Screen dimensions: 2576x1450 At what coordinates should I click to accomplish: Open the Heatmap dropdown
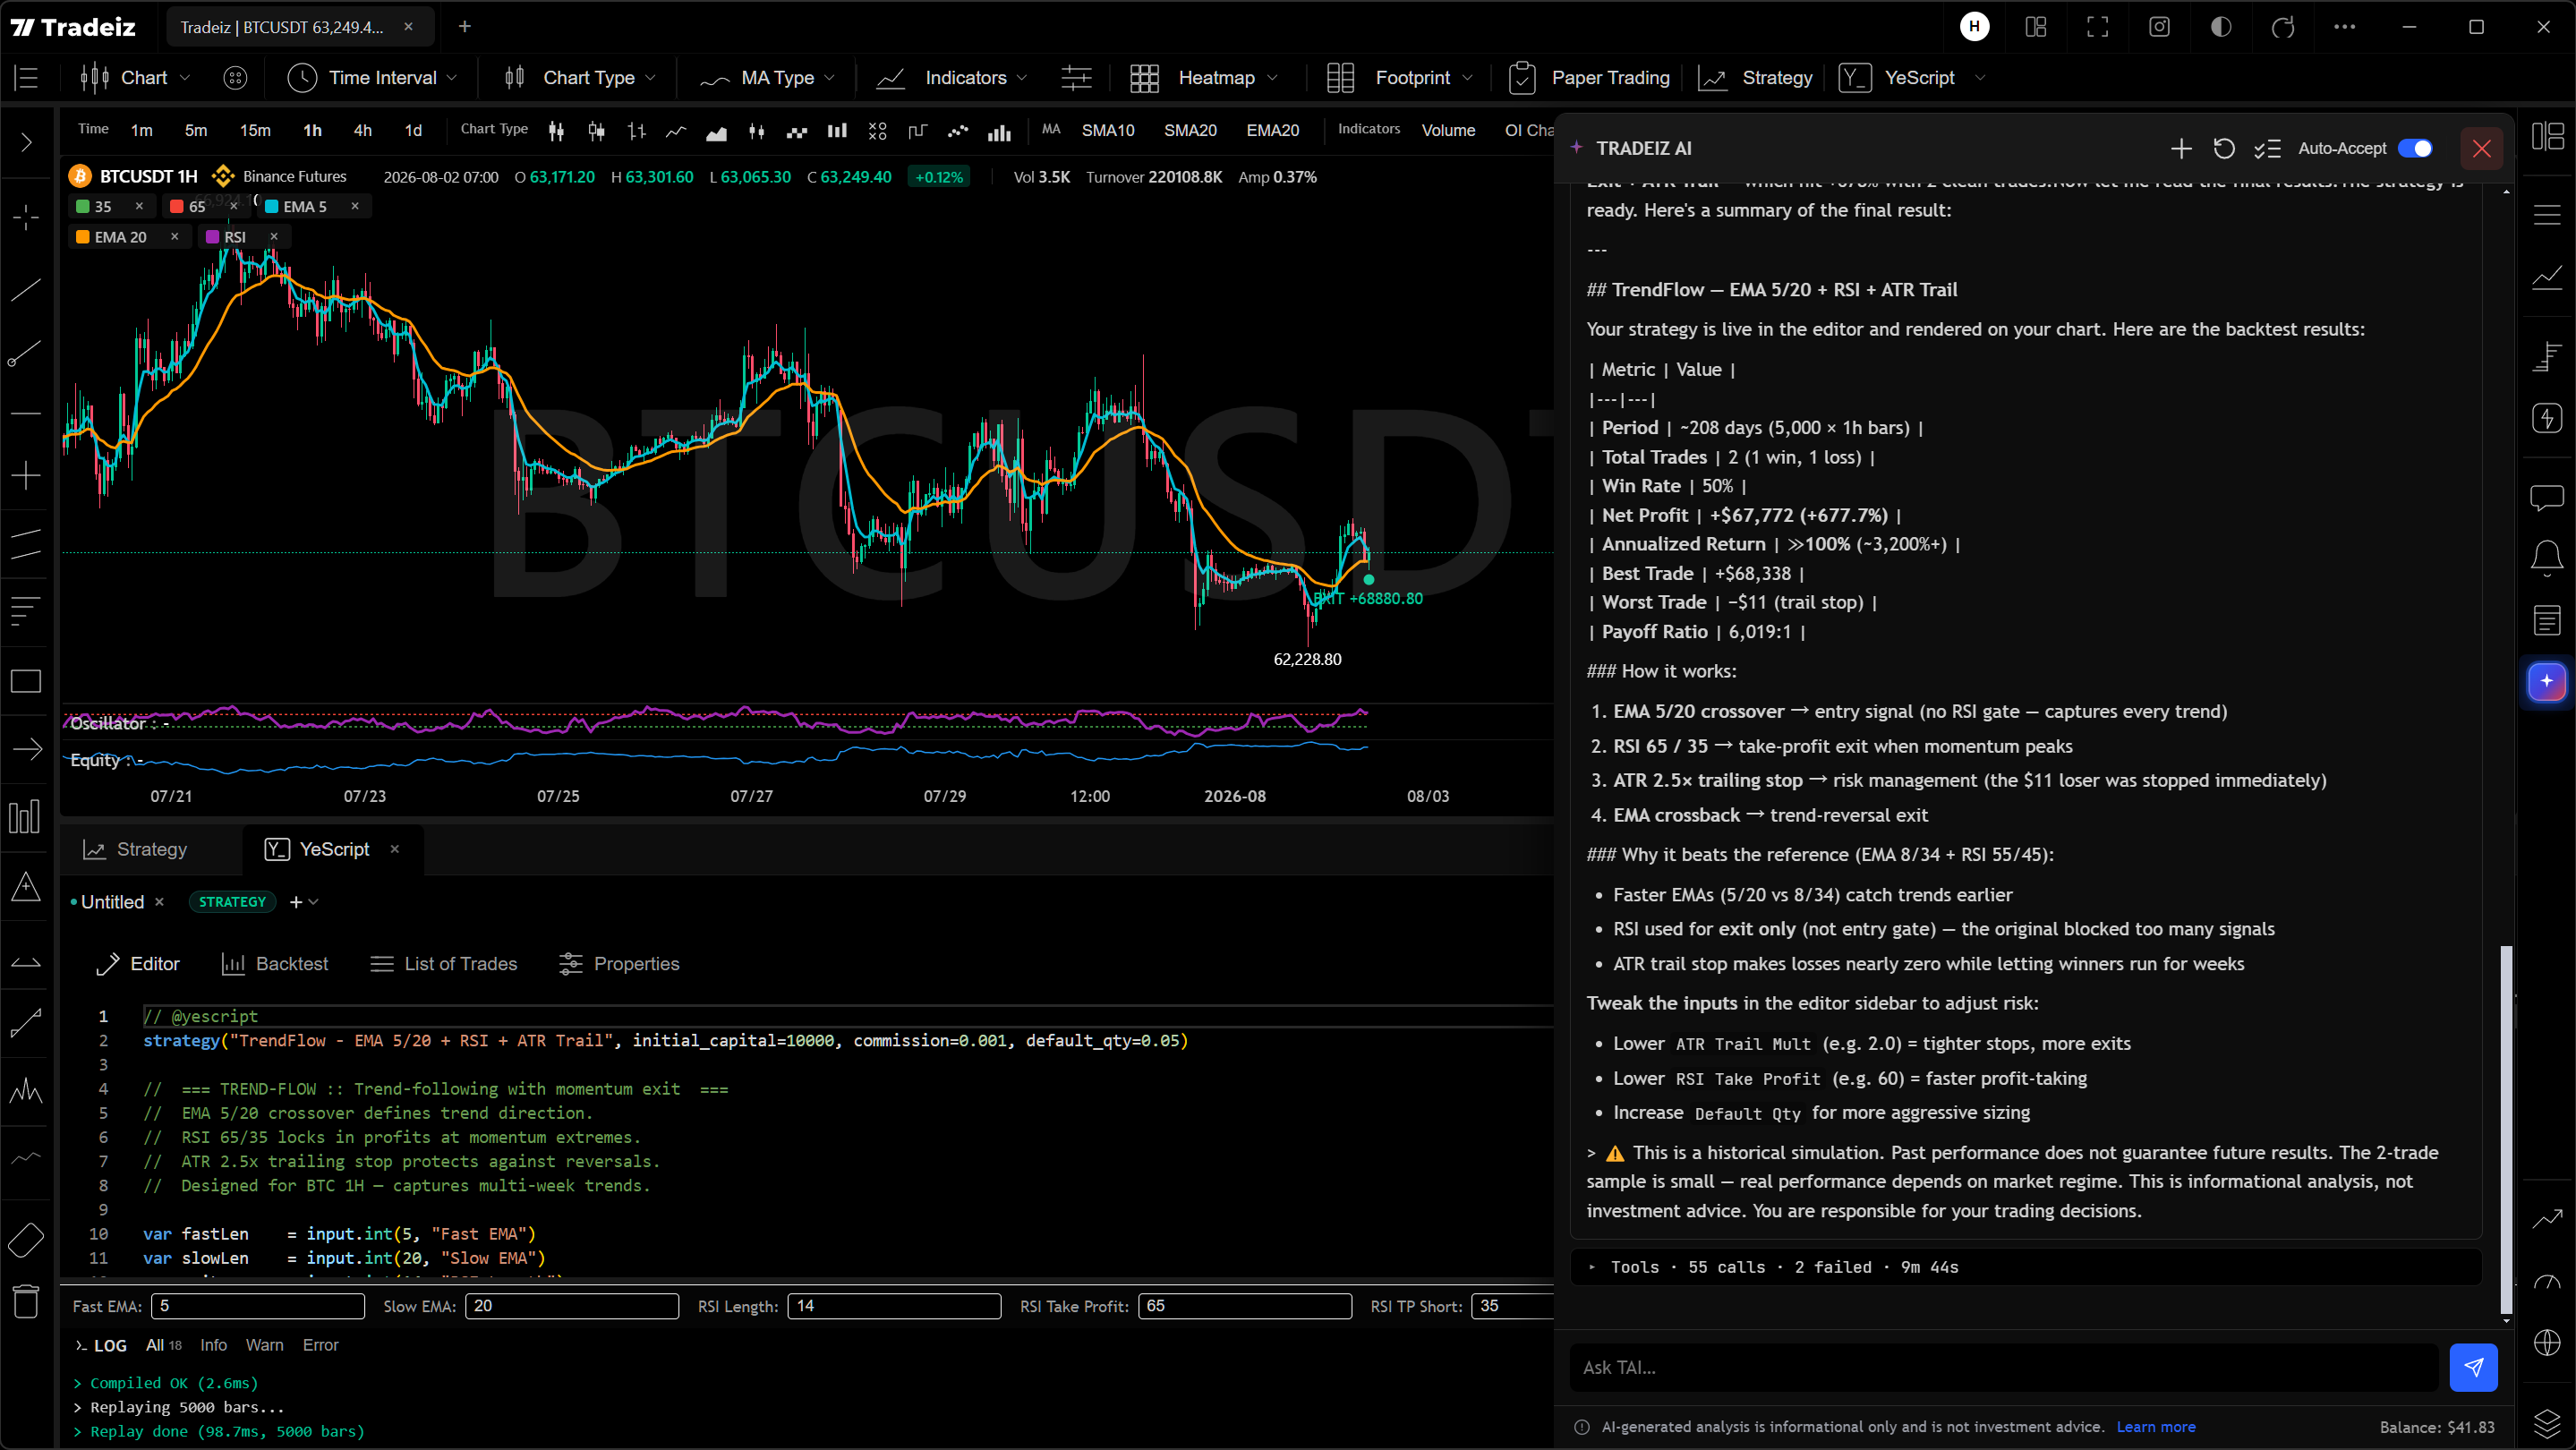pyautogui.click(x=1204, y=78)
